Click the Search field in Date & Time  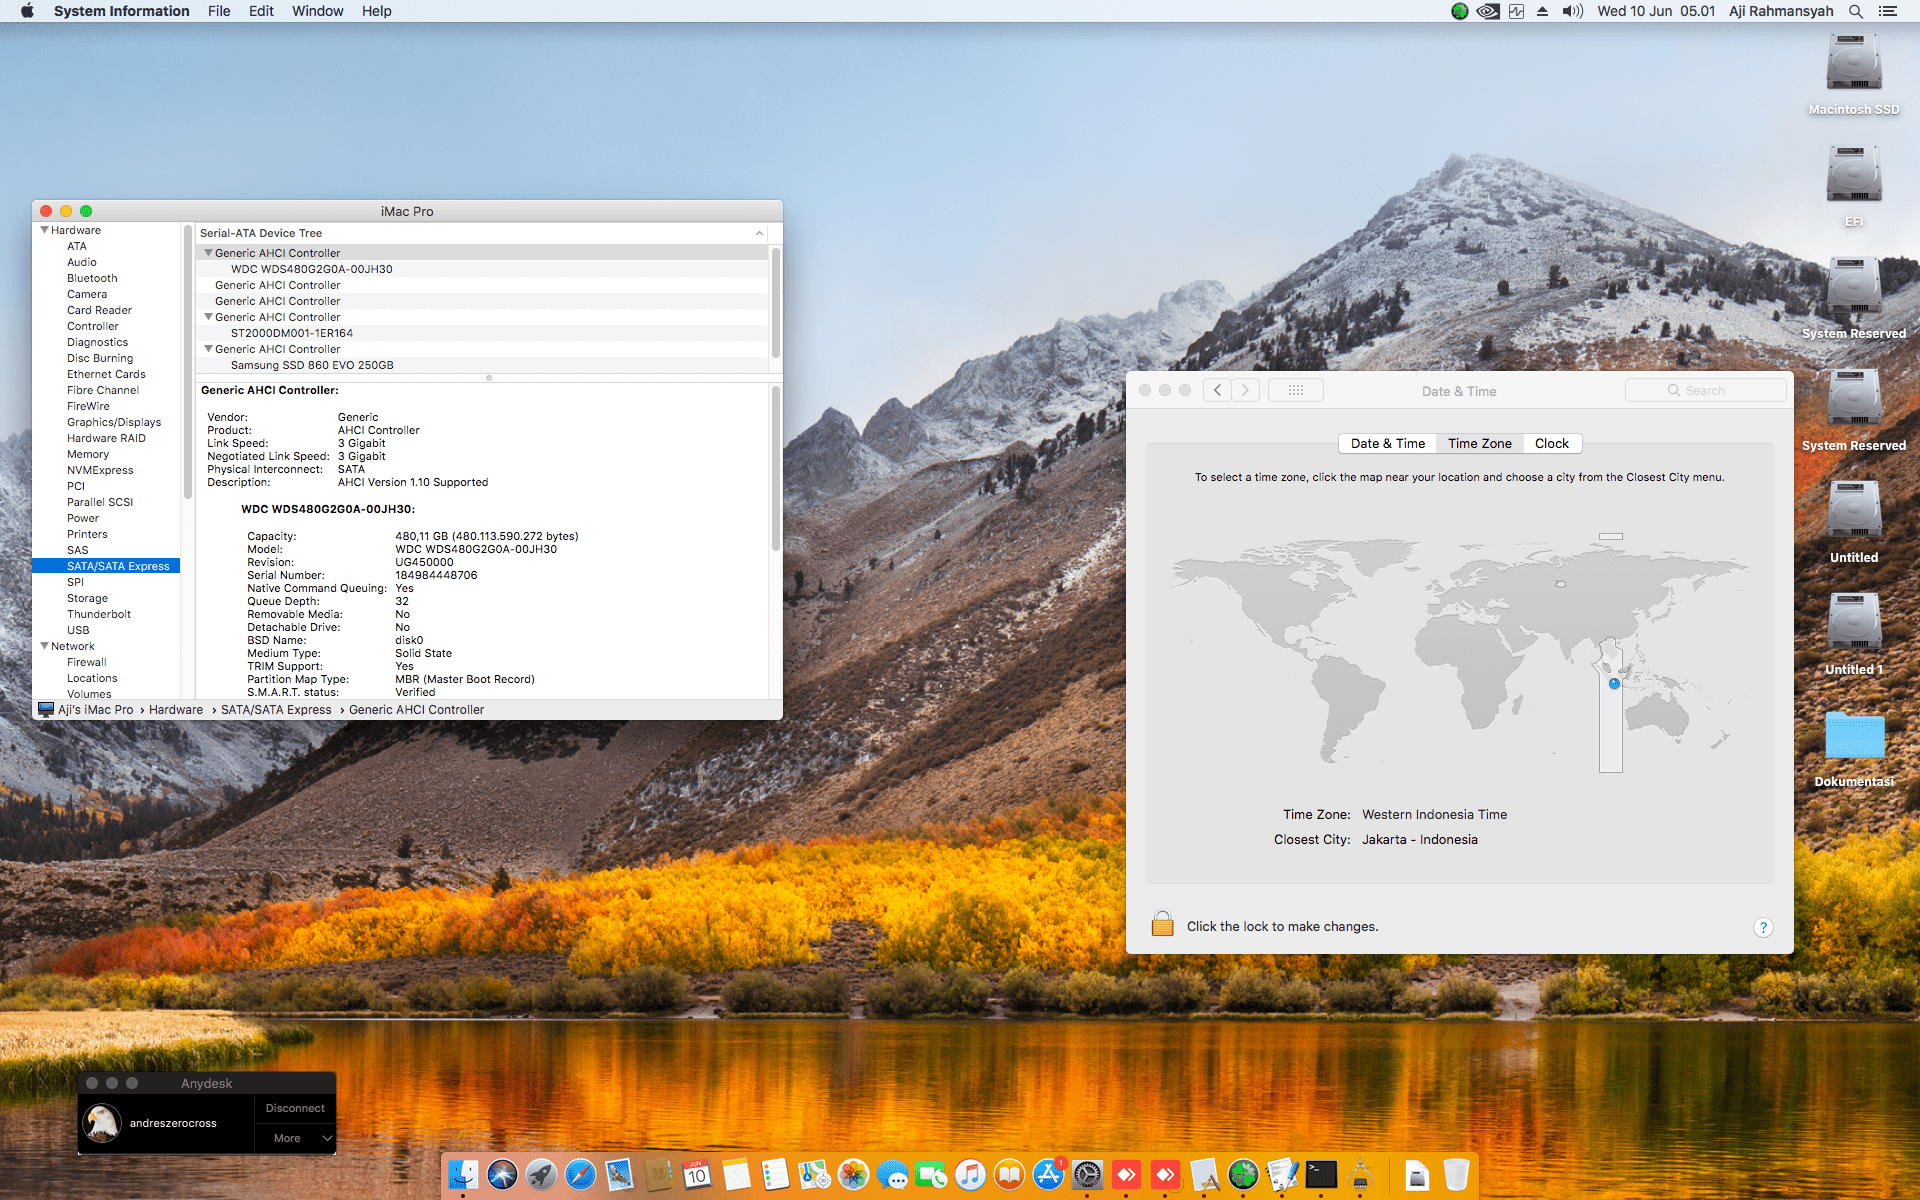(1706, 390)
